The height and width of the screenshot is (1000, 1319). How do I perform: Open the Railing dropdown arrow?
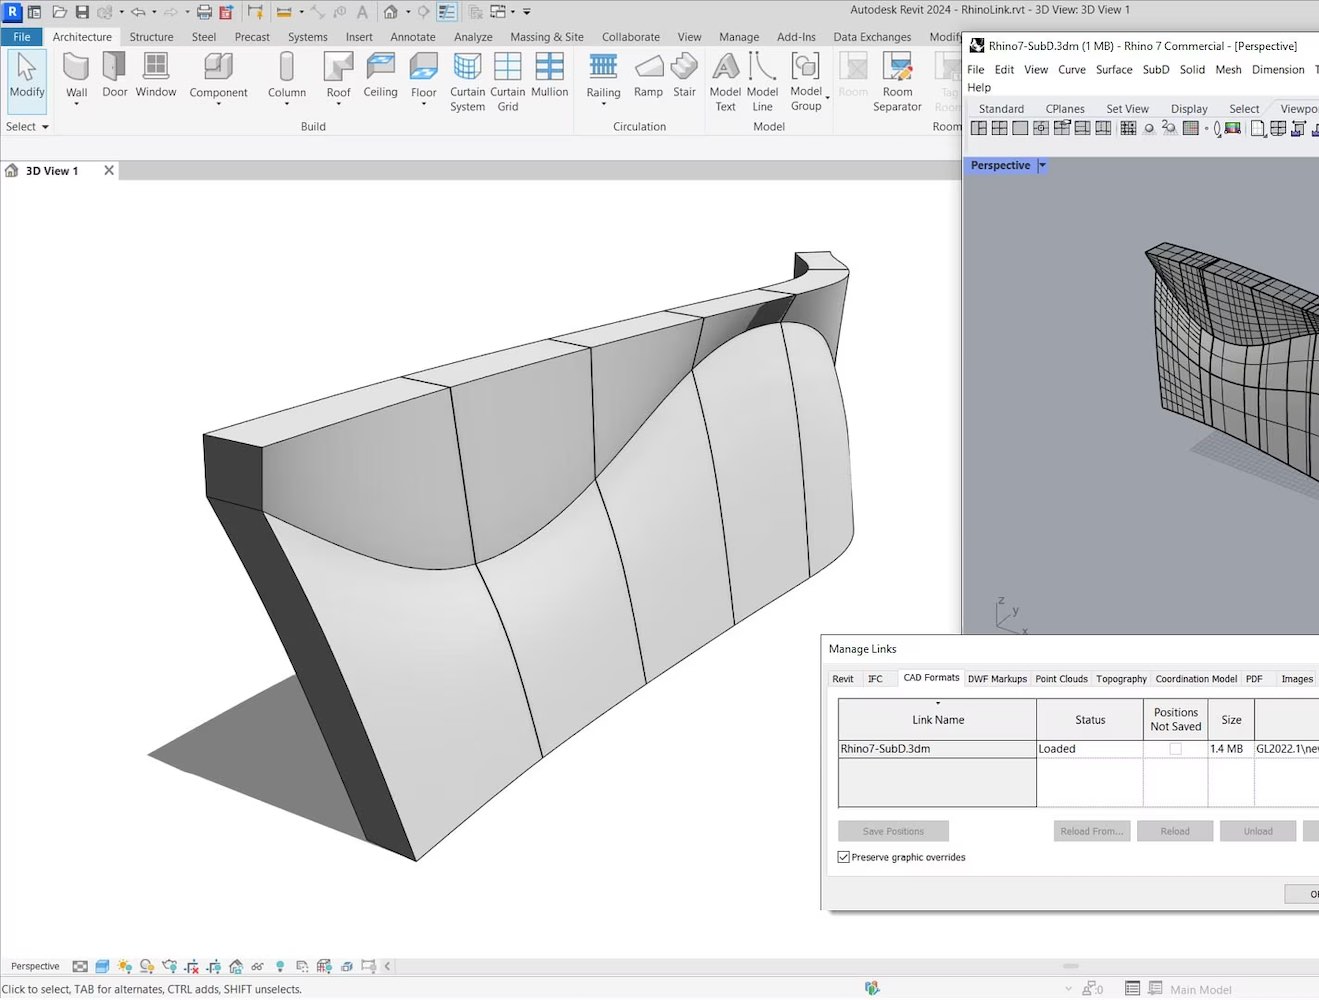coord(603,104)
